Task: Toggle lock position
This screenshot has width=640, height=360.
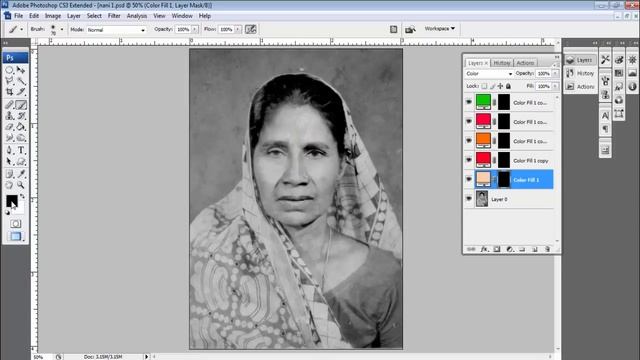Action: (x=500, y=86)
